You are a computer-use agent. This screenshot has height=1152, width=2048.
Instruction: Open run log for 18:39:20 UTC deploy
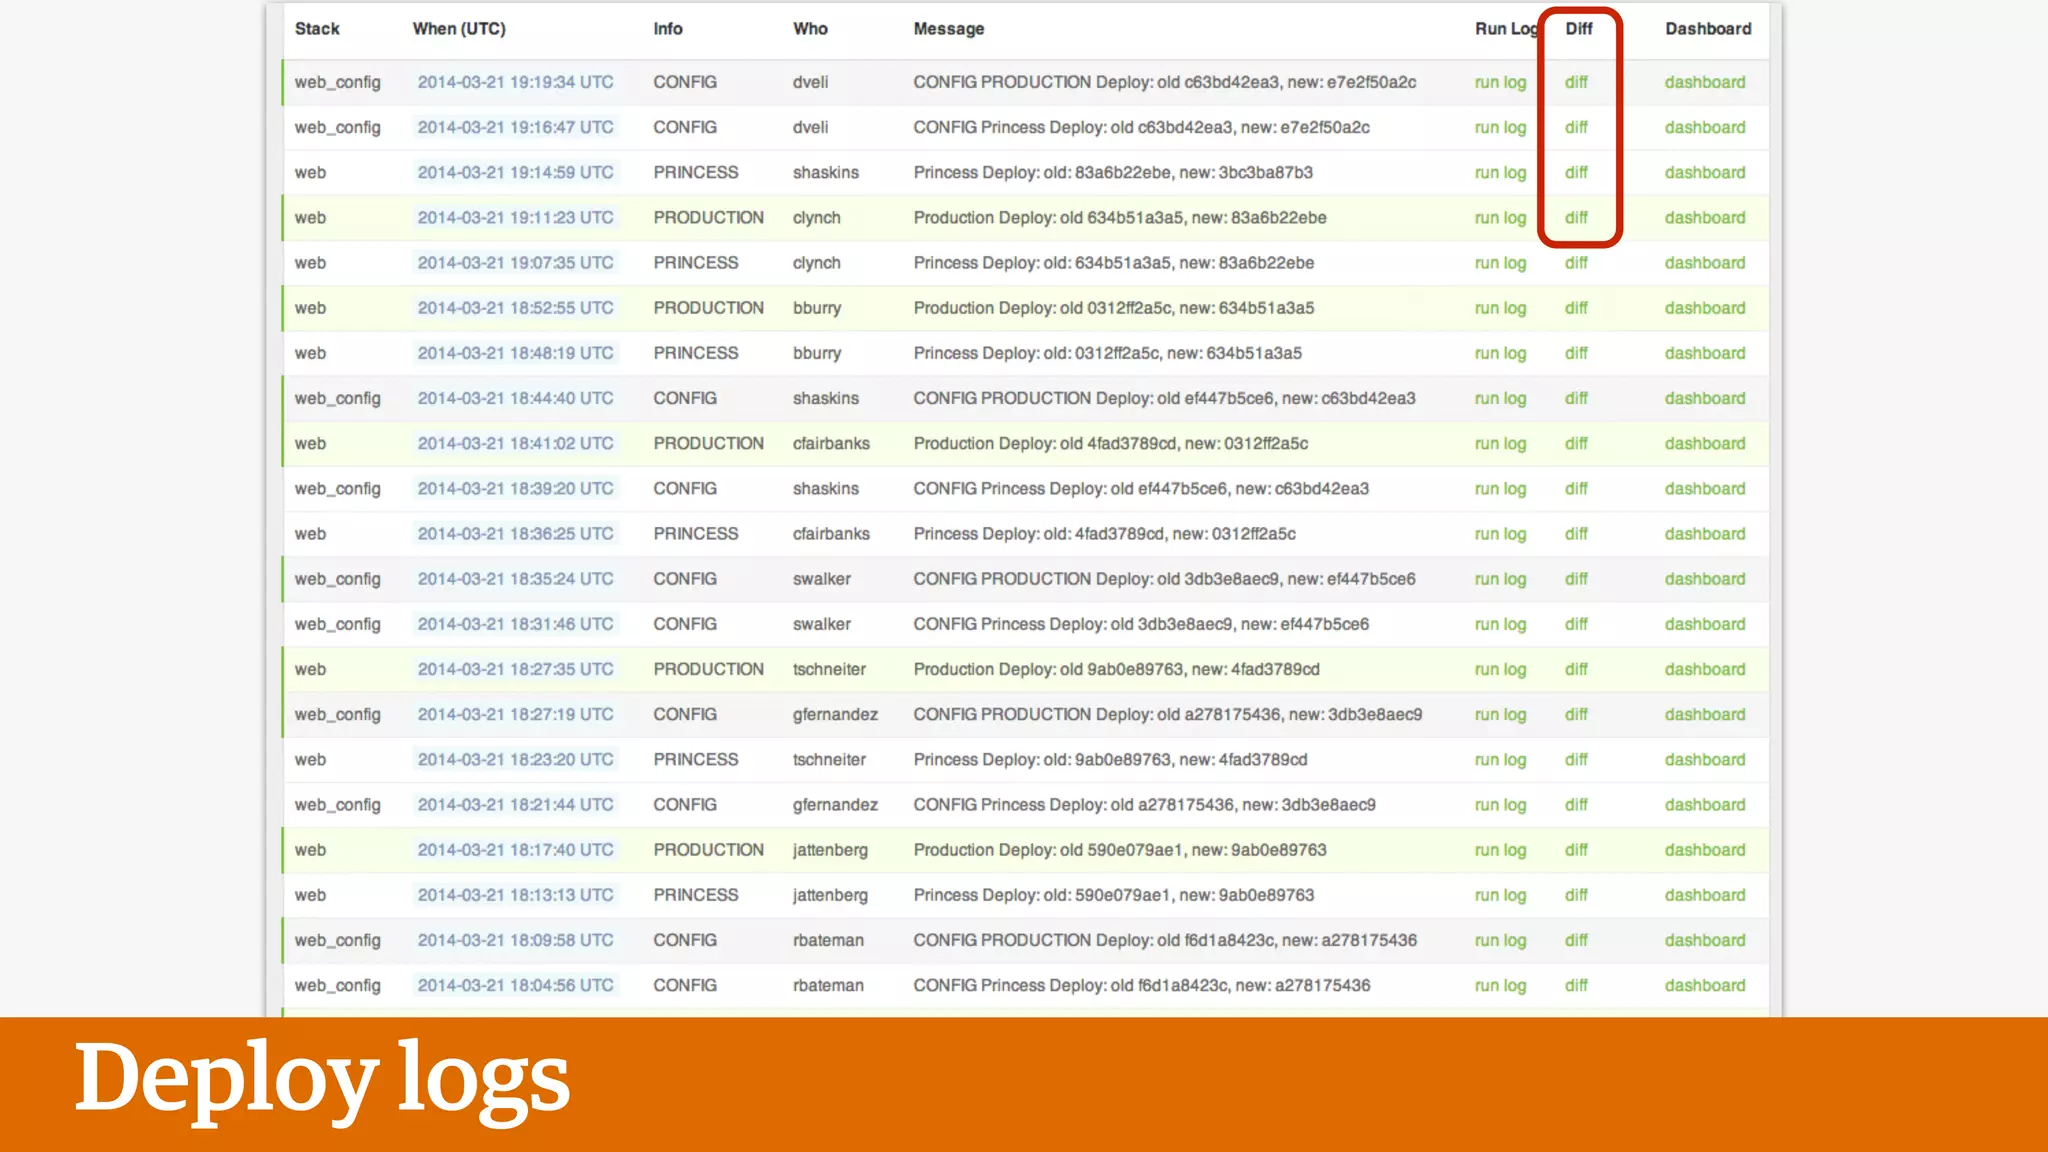(x=1500, y=488)
